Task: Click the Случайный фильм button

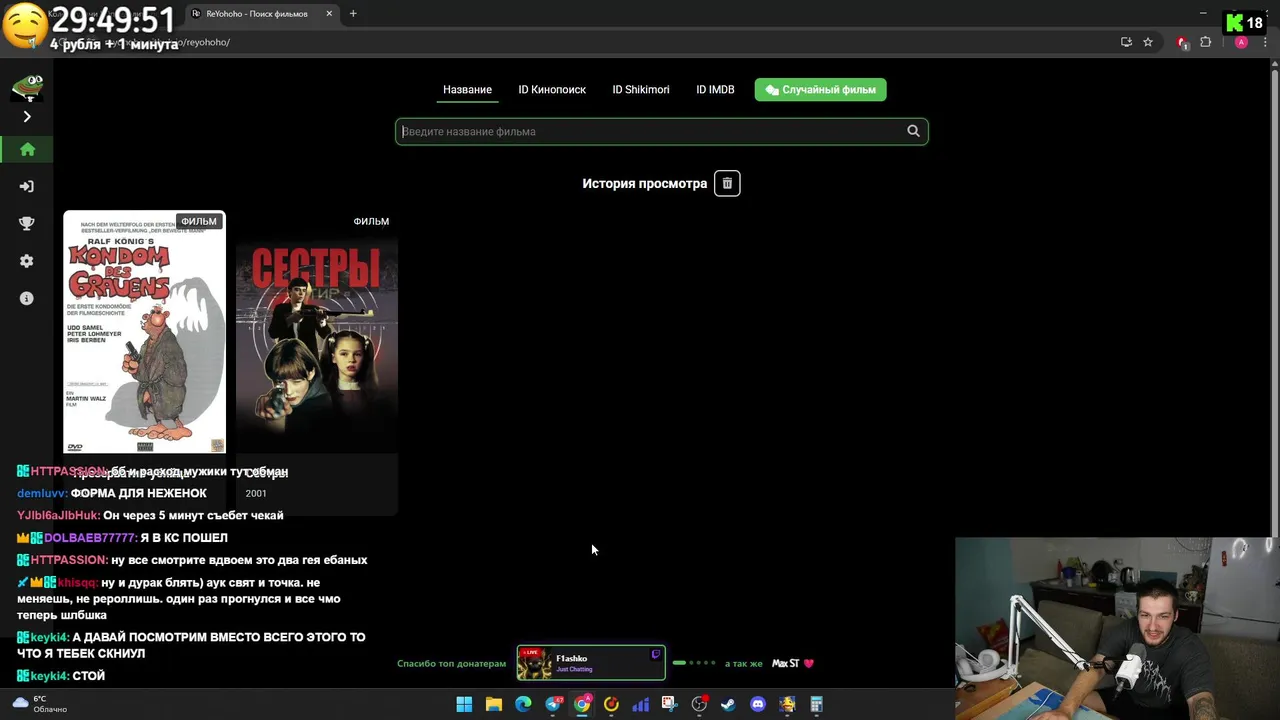Action: click(x=820, y=90)
